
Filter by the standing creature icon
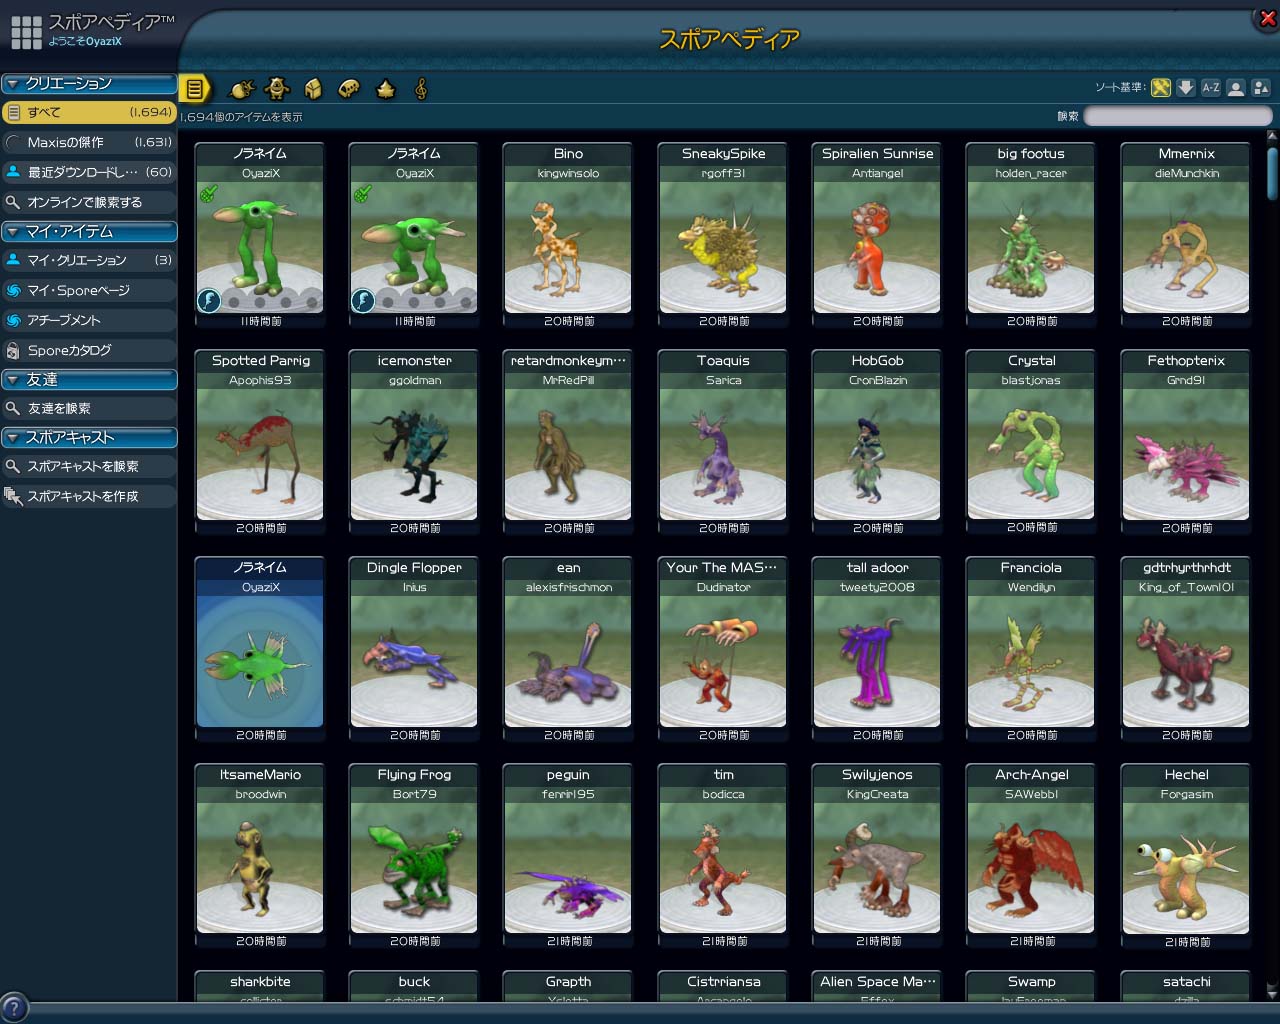pyautogui.click(x=277, y=89)
